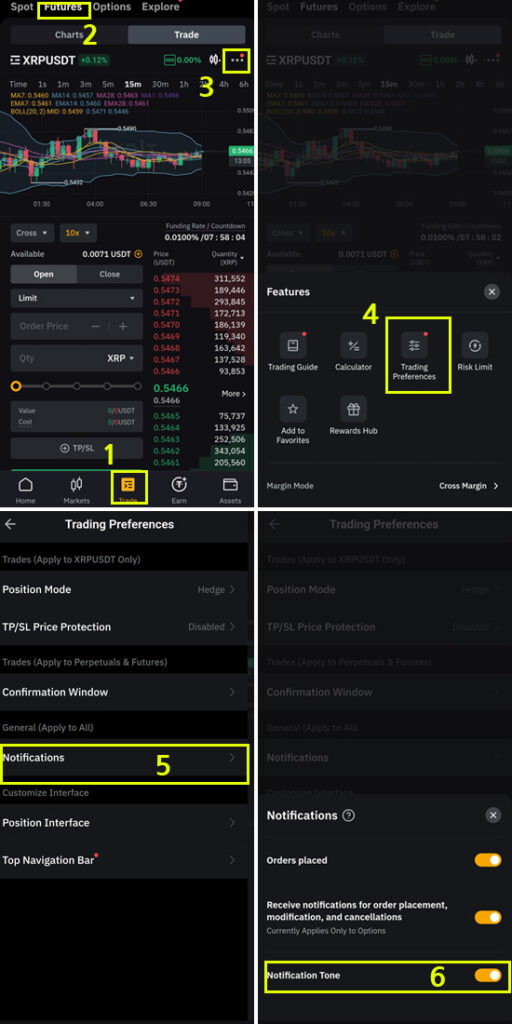Screen dimensions: 512x1024
Task: Turn off the Orders placed toggle
Action: 488,860
